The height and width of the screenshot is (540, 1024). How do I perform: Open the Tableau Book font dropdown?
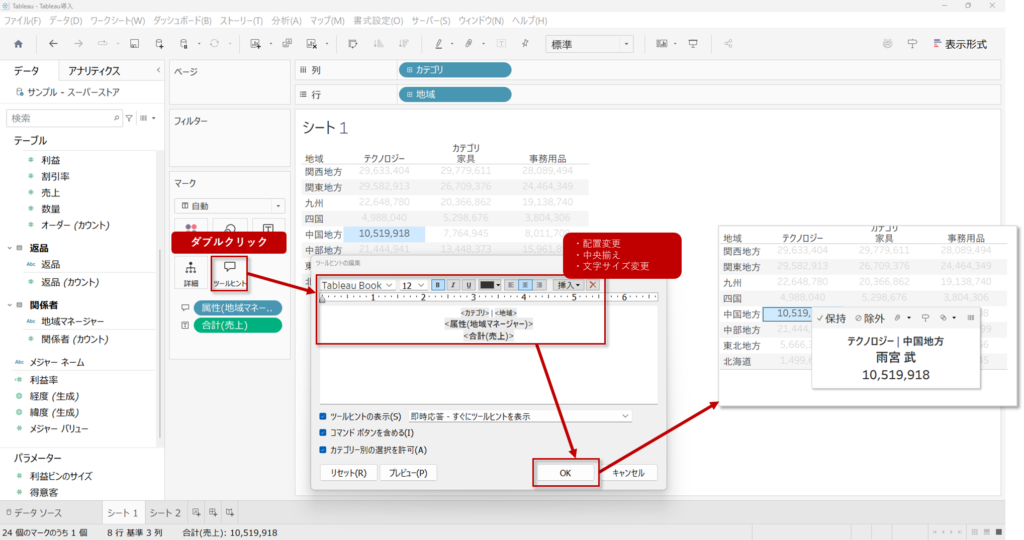tap(357, 285)
